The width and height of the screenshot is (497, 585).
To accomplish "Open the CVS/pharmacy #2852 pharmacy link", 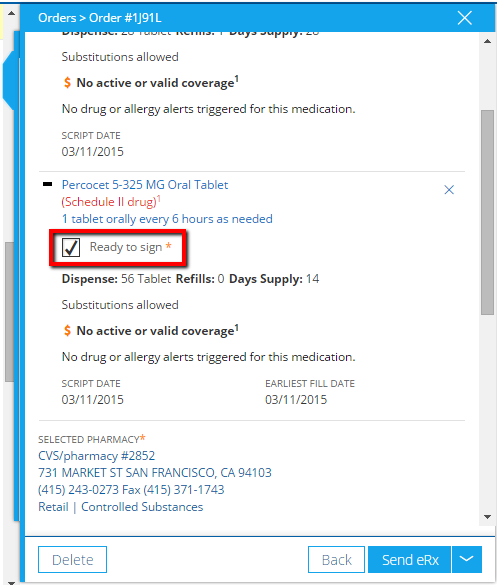I will [x=96, y=456].
